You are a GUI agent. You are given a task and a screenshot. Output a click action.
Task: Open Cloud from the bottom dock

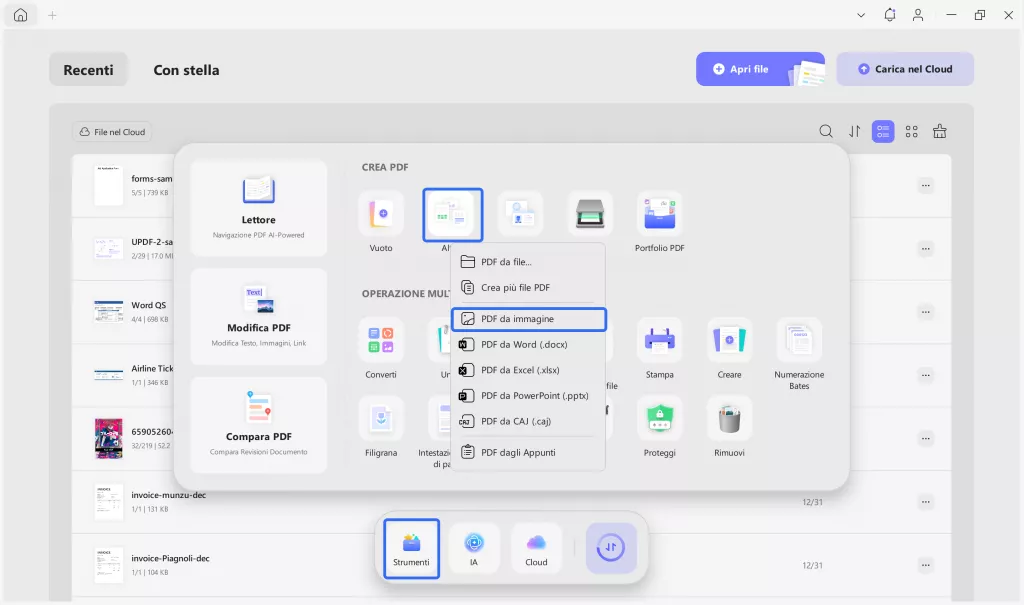pos(536,548)
